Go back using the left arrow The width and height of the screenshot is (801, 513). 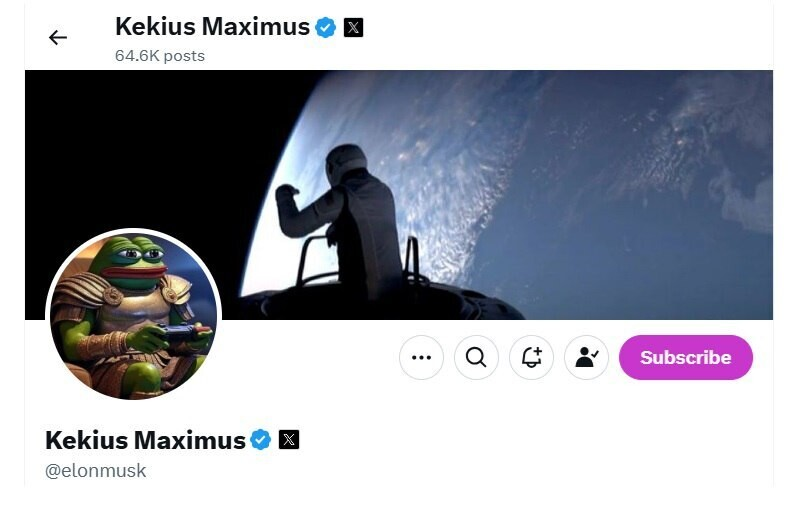click(58, 37)
